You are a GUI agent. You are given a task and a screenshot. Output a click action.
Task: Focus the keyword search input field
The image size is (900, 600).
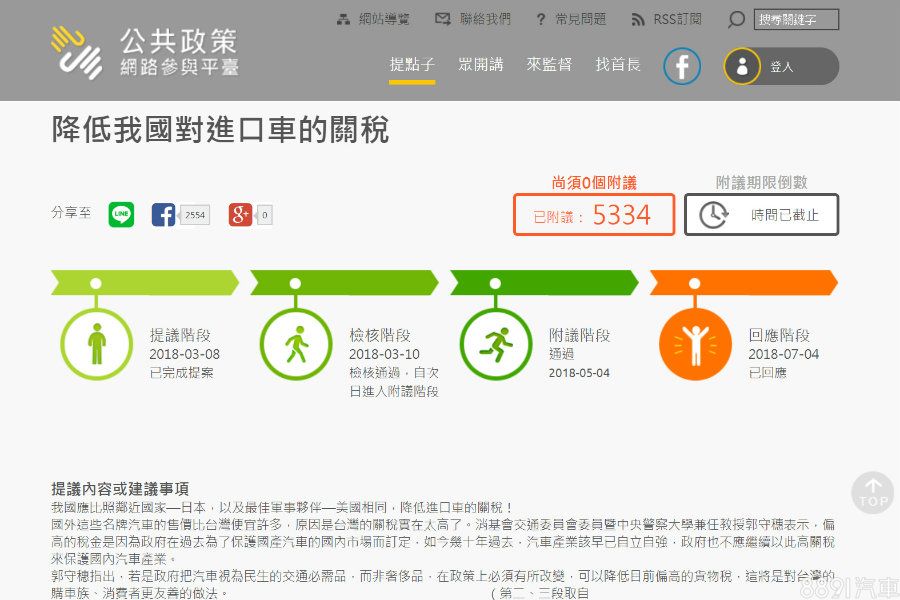pos(796,20)
